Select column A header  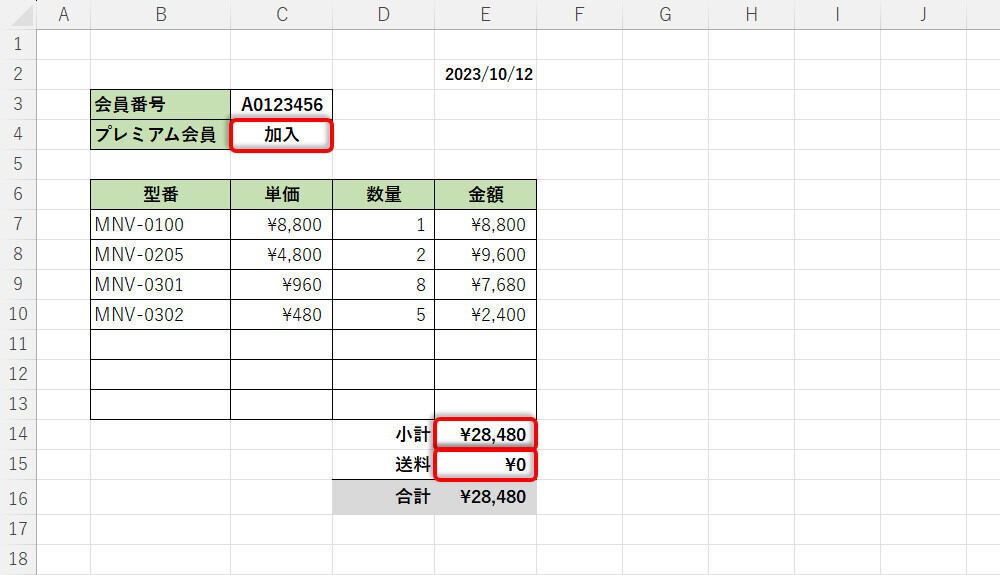point(64,15)
